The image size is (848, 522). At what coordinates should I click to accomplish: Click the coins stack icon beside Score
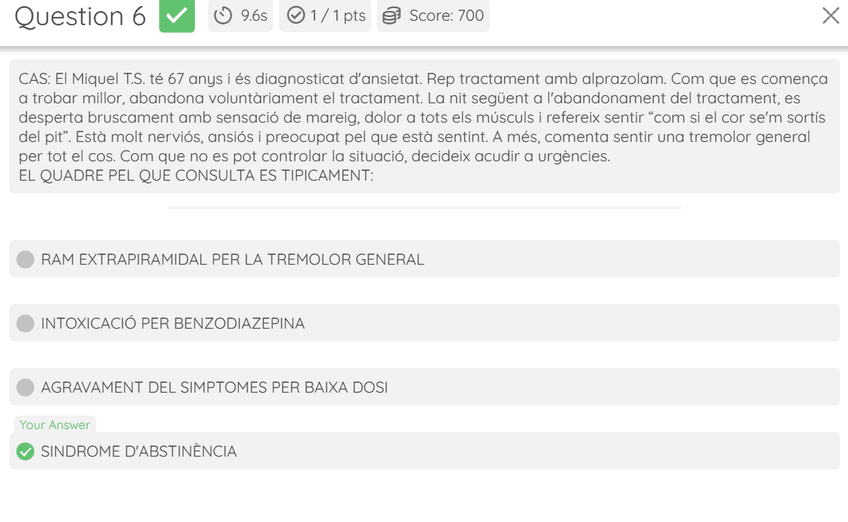pyautogui.click(x=392, y=16)
